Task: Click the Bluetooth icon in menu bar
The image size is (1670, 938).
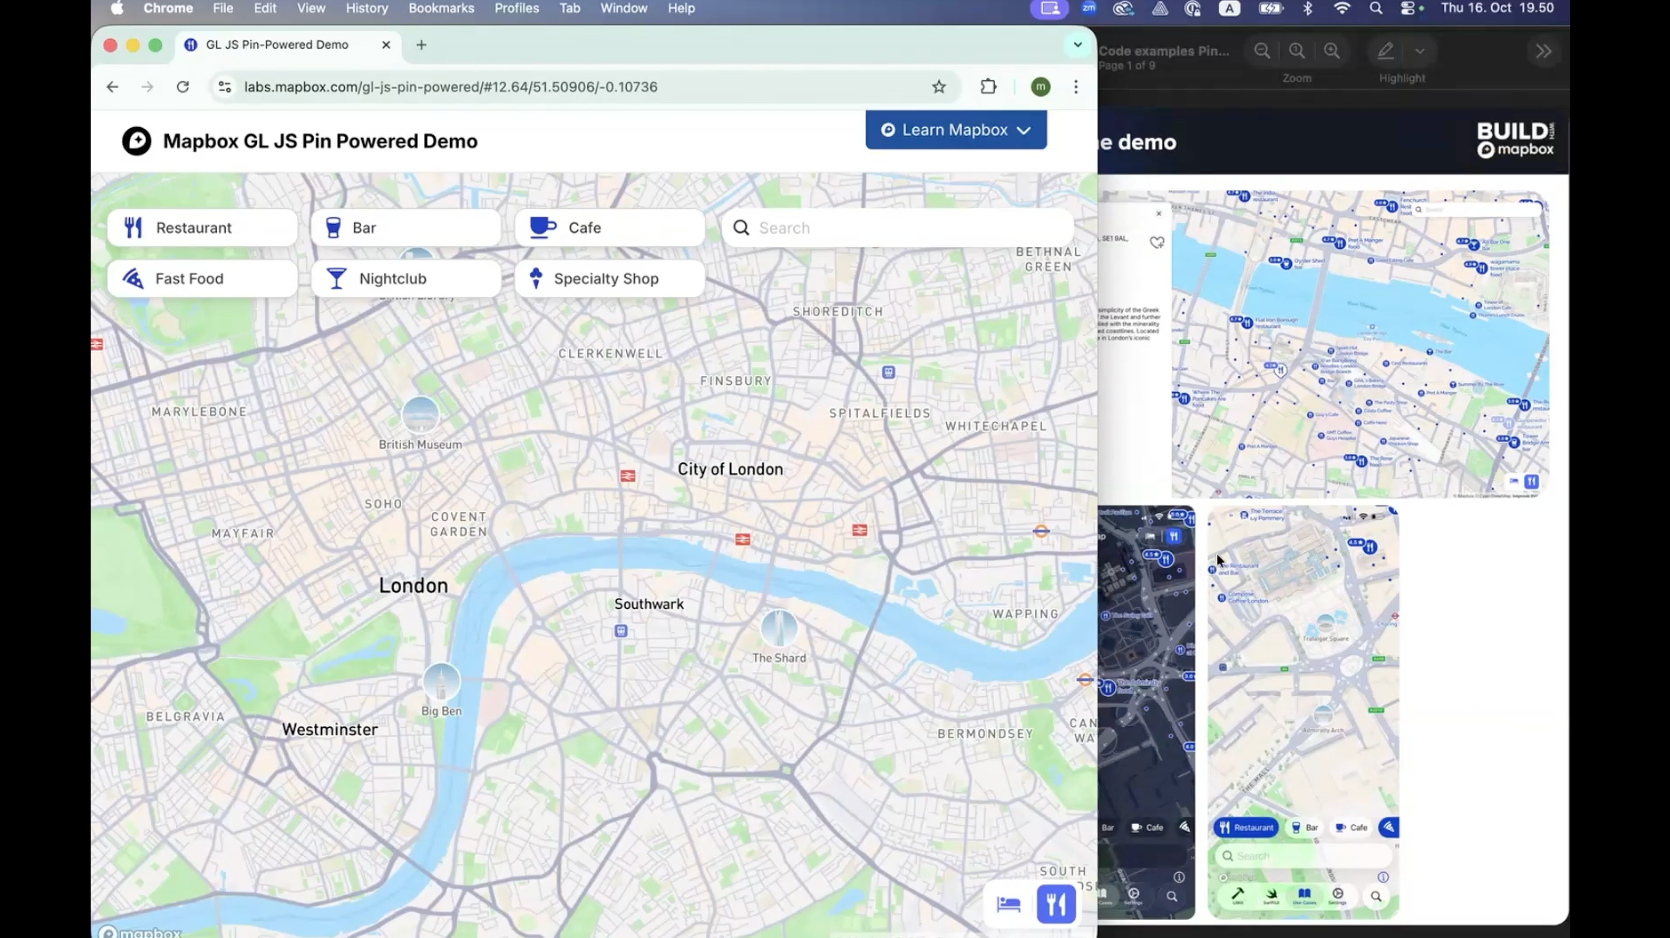Action: (1308, 8)
